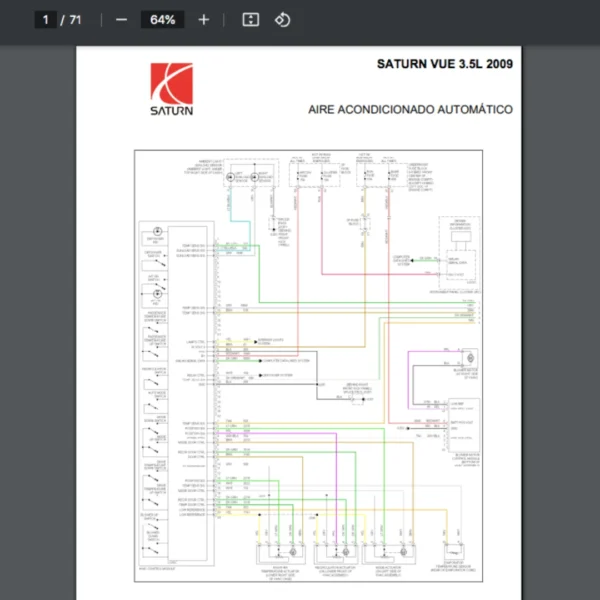Rotate the document counterclockwise
Image resolution: width=600 pixels, height=600 pixels.
tap(282, 20)
